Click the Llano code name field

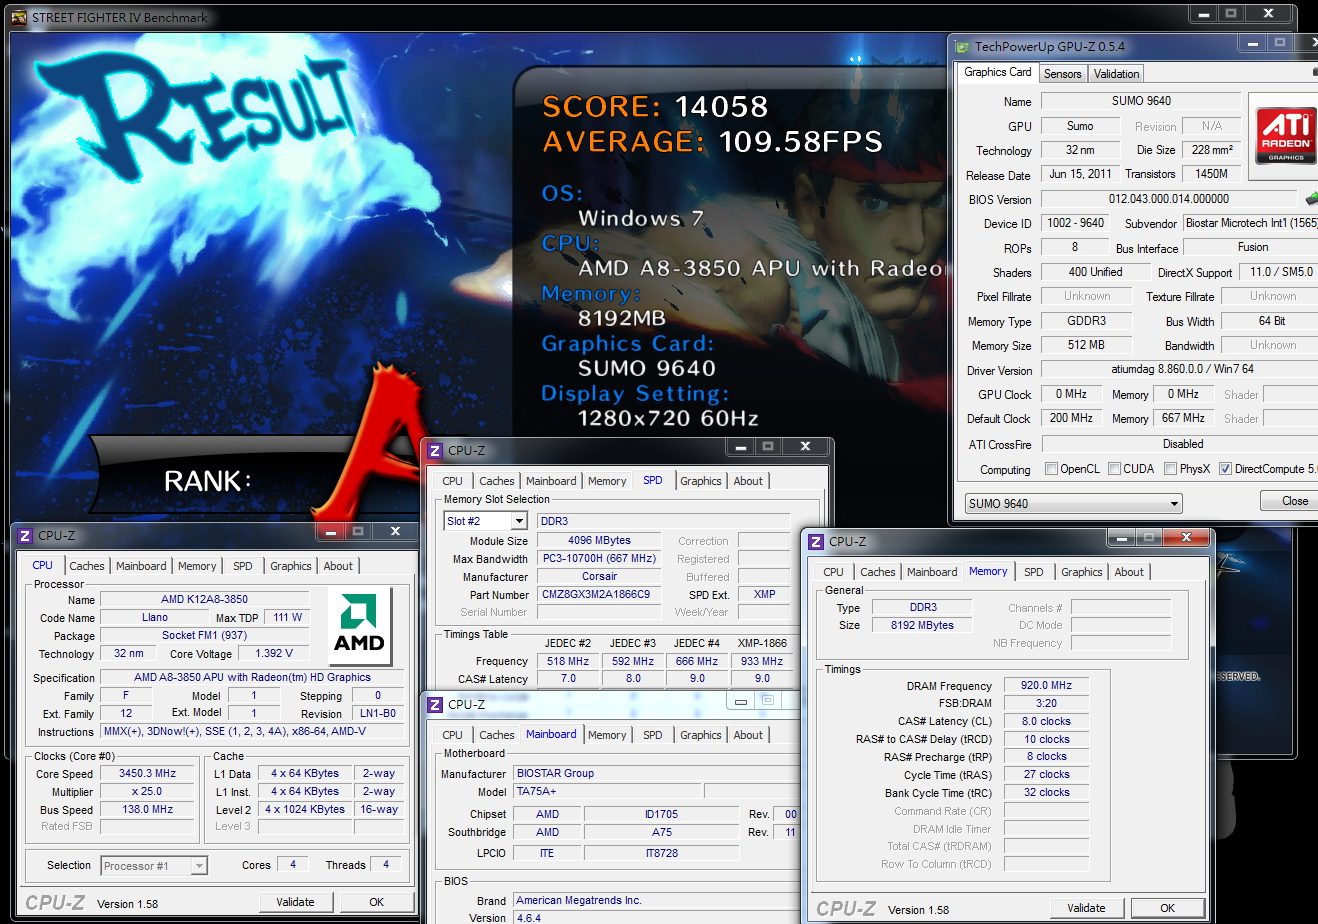(155, 617)
